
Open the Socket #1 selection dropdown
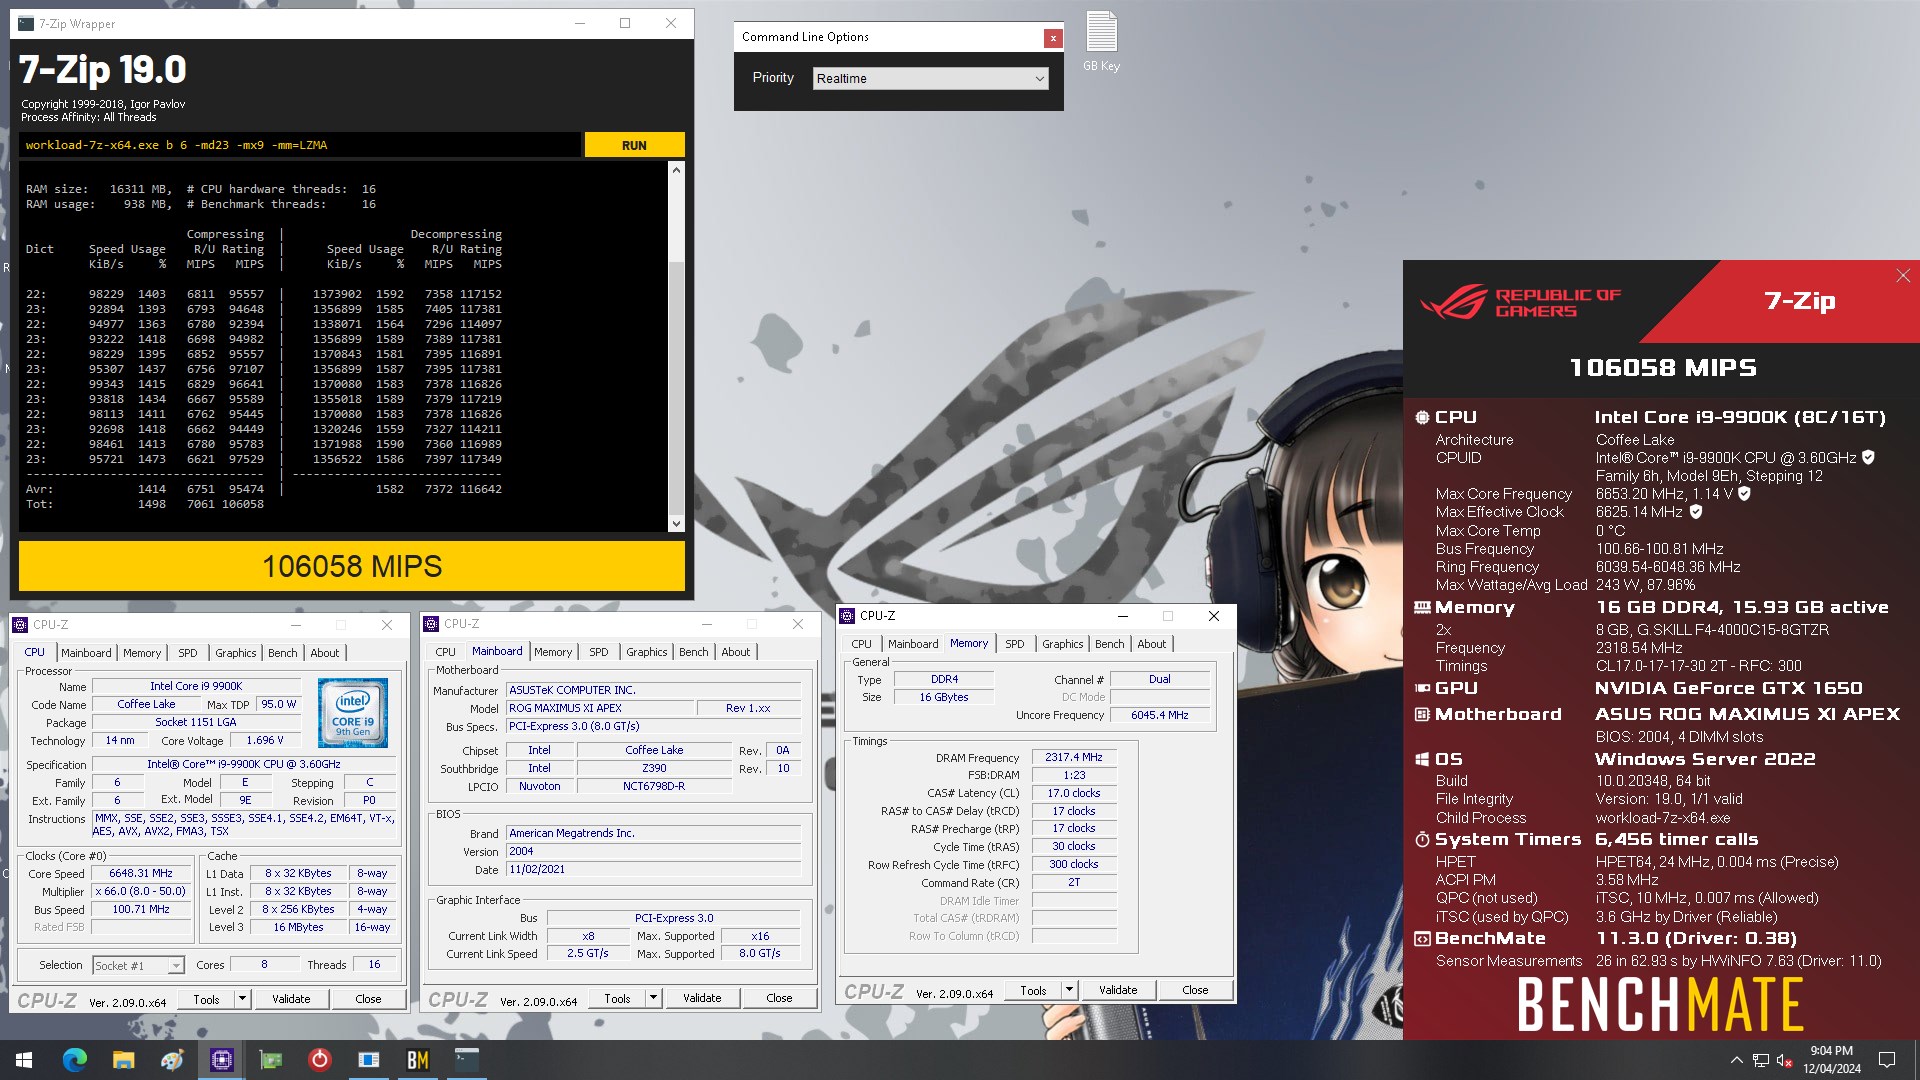click(138, 965)
